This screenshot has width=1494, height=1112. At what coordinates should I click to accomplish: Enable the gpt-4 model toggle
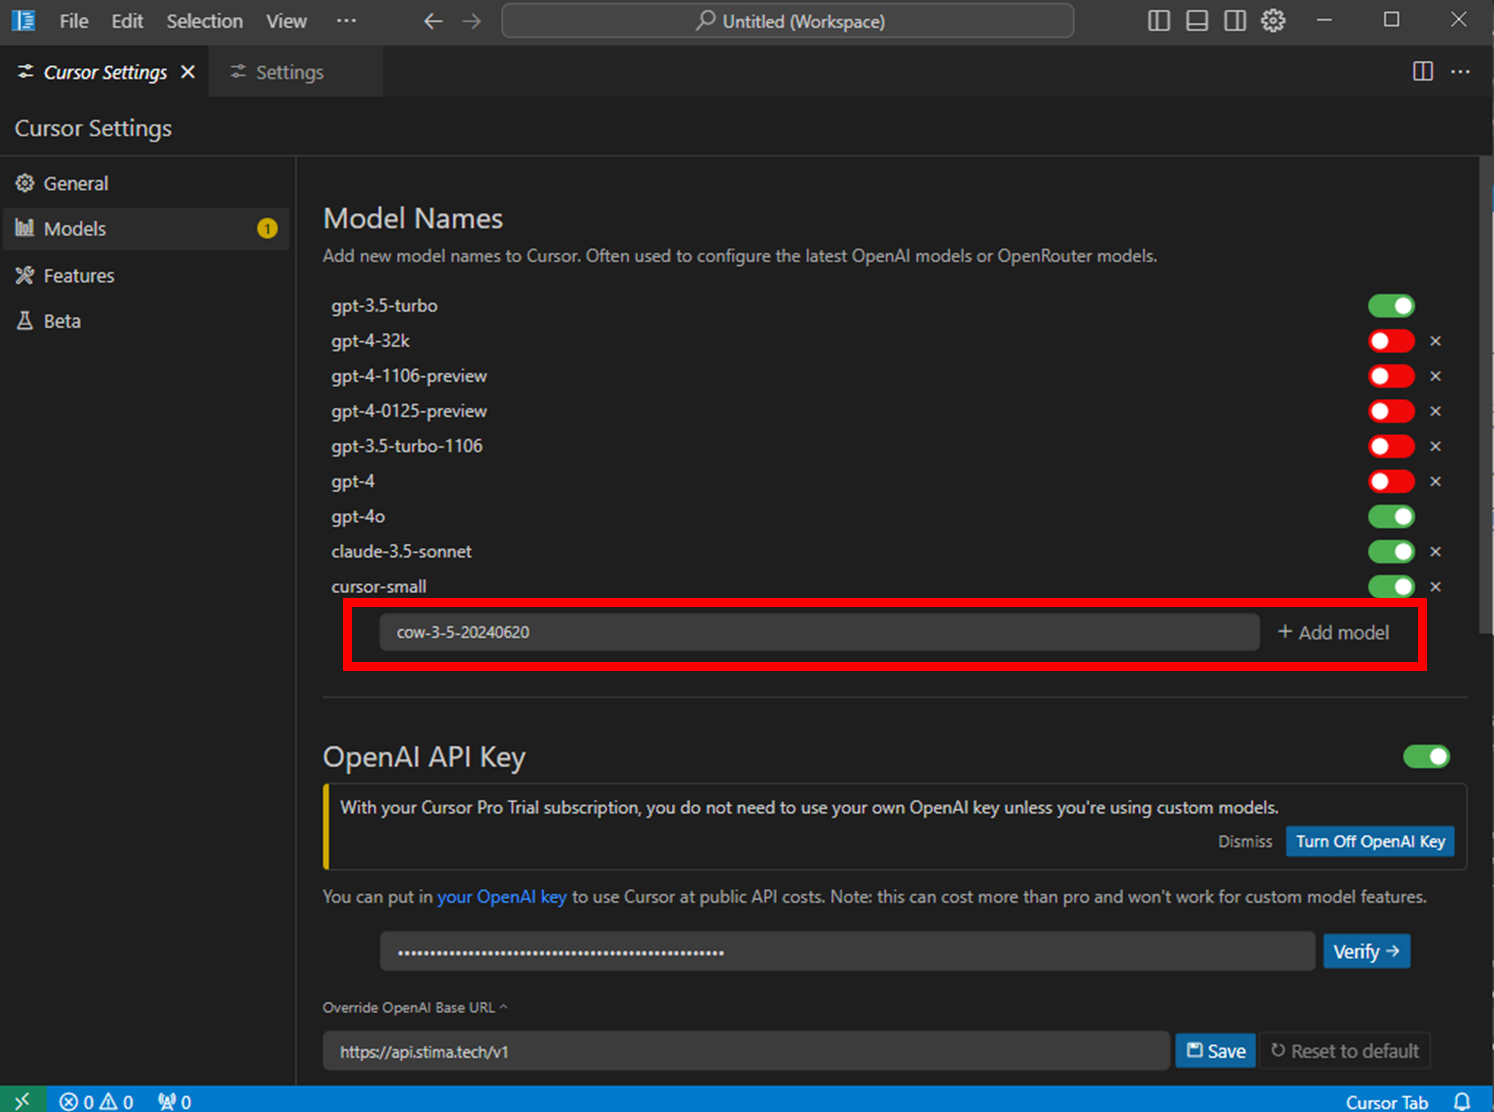[1391, 482]
